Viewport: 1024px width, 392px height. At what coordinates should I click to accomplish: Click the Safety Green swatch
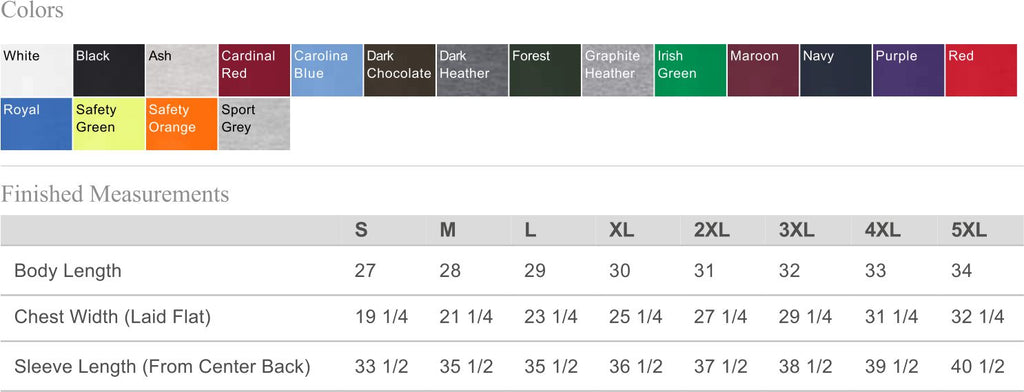pyautogui.click(x=108, y=124)
